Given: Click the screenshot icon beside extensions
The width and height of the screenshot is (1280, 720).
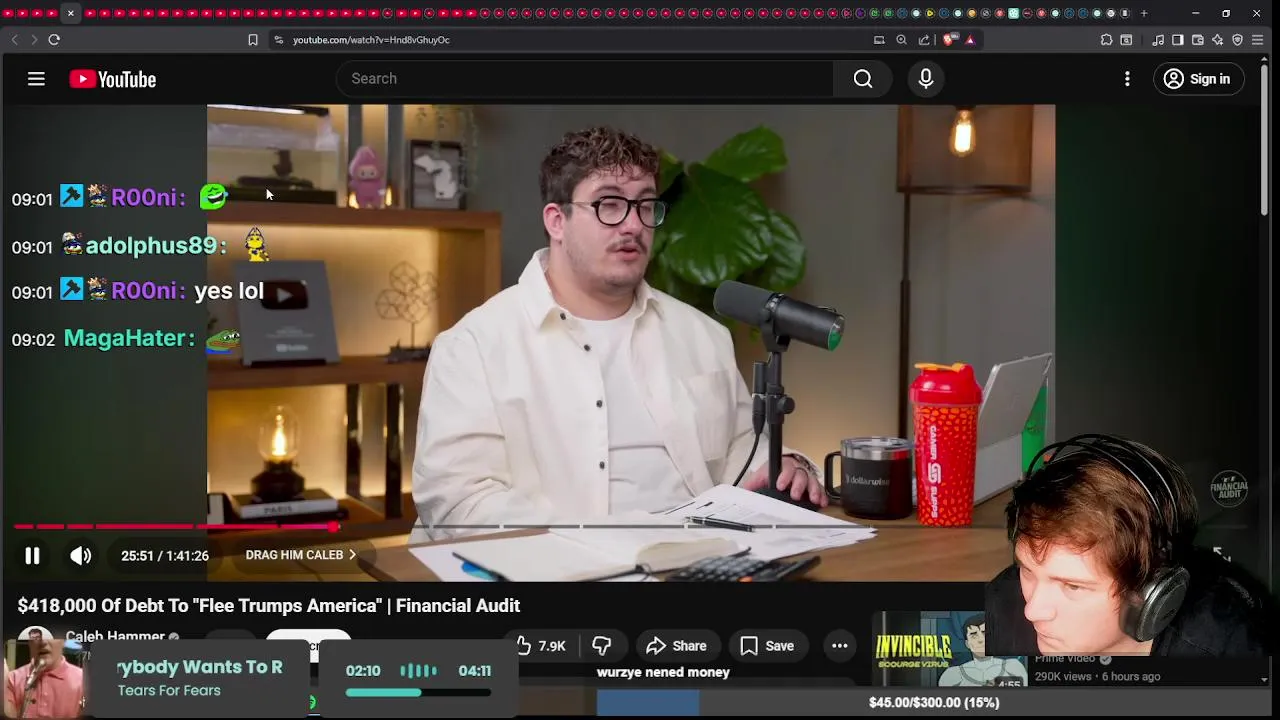Looking at the screenshot, I should (x=1126, y=40).
